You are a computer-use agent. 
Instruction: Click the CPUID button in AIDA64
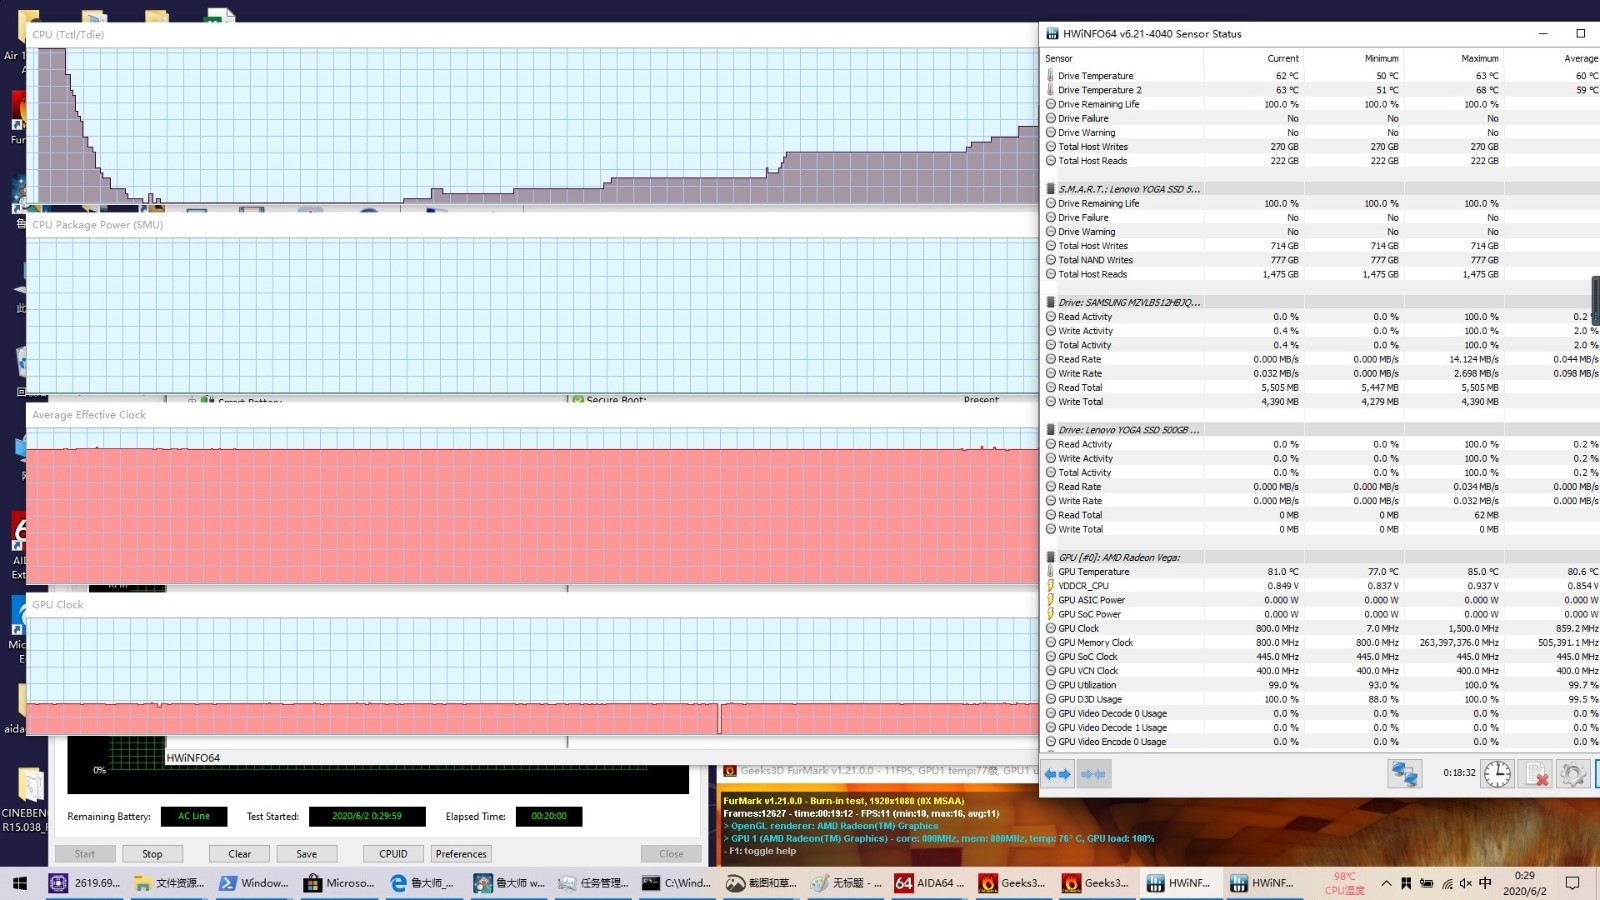(x=393, y=854)
